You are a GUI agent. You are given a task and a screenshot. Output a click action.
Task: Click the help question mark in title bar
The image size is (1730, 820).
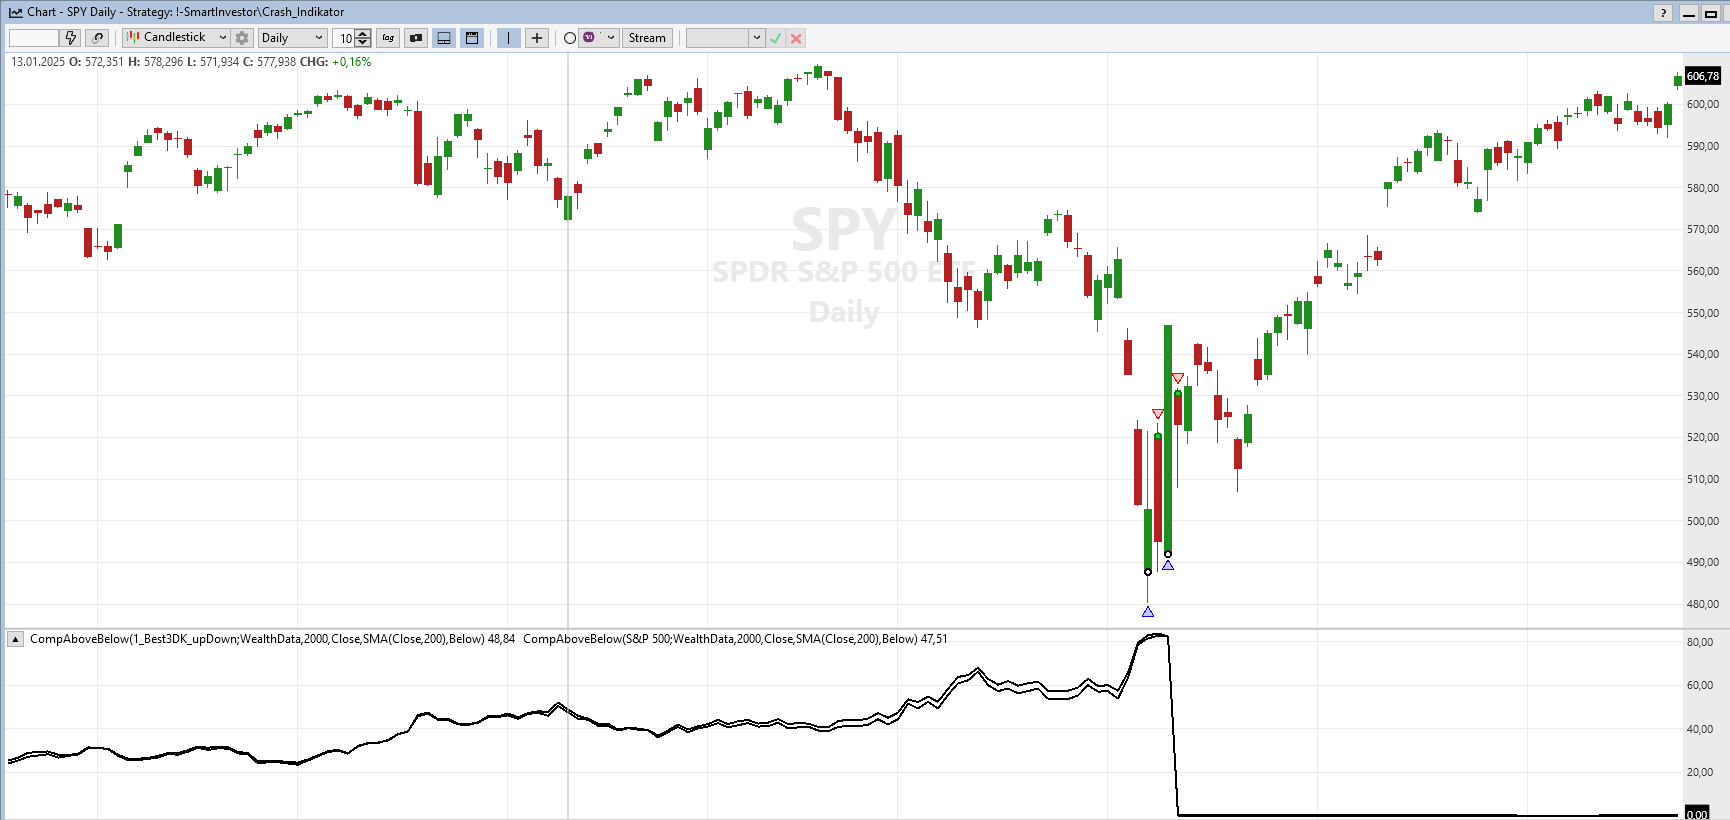coord(1663,12)
